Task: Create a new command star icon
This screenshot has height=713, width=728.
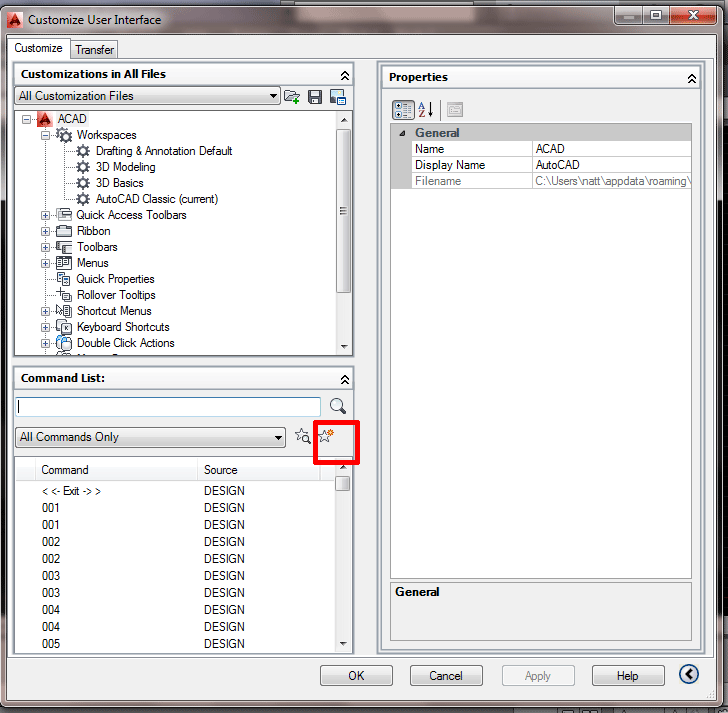Action: point(326,435)
